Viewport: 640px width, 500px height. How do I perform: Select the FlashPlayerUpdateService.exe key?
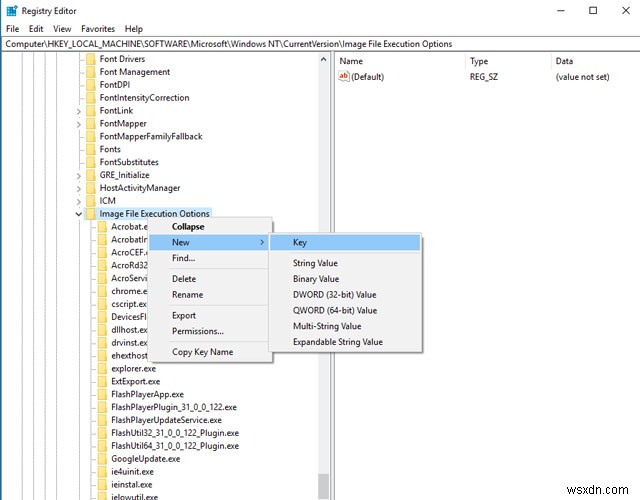(x=167, y=420)
